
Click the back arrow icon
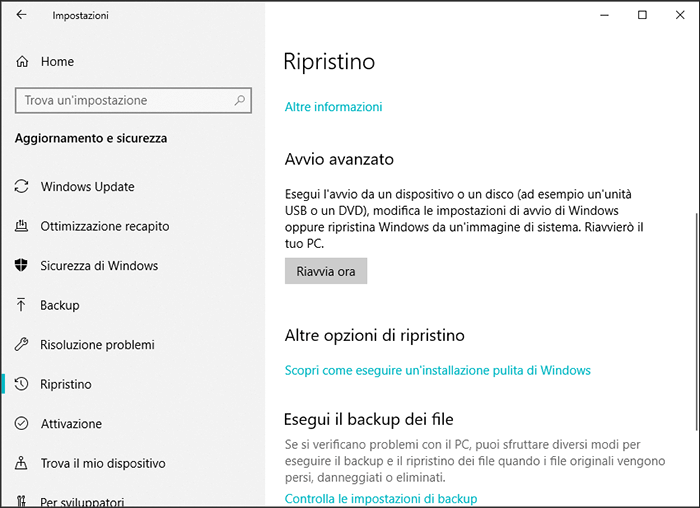coord(21,15)
